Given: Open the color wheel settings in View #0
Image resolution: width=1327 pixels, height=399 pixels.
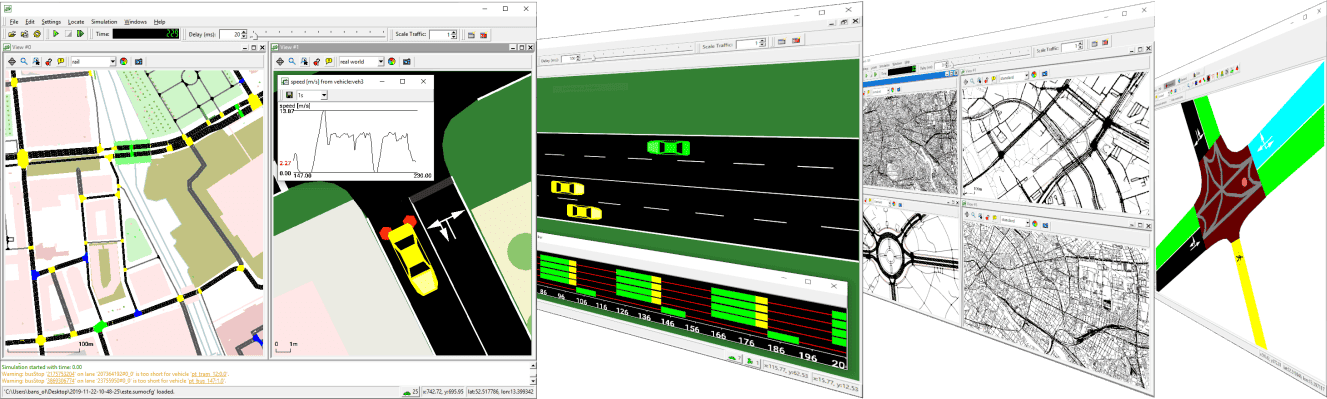Looking at the screenshot, I should point(124,61).
